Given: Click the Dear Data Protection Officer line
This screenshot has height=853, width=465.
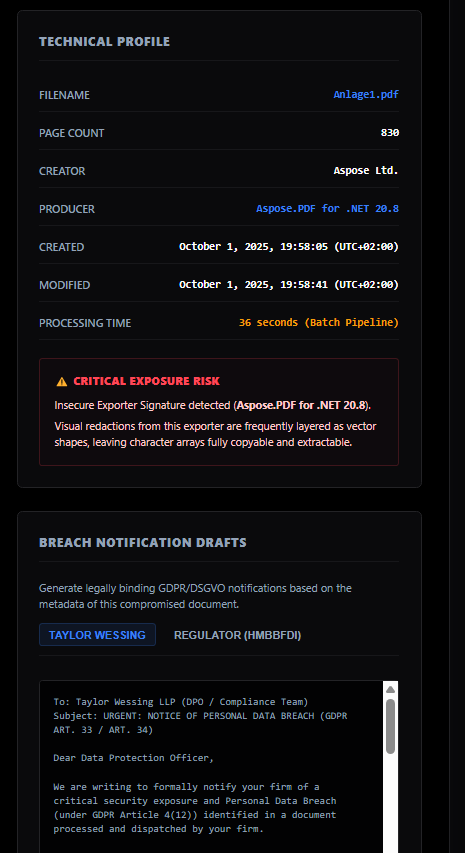Looking at the screenshot, I should pos(134,758).
